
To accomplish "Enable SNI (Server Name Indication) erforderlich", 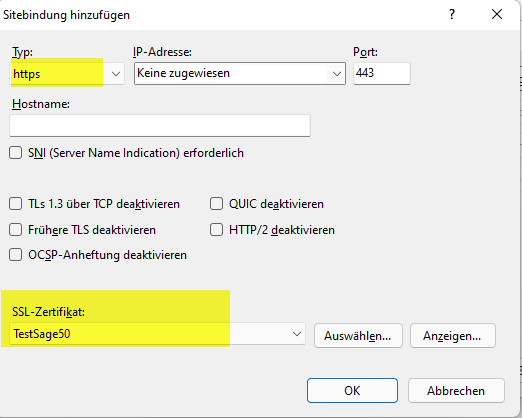I will coord(16,153).
